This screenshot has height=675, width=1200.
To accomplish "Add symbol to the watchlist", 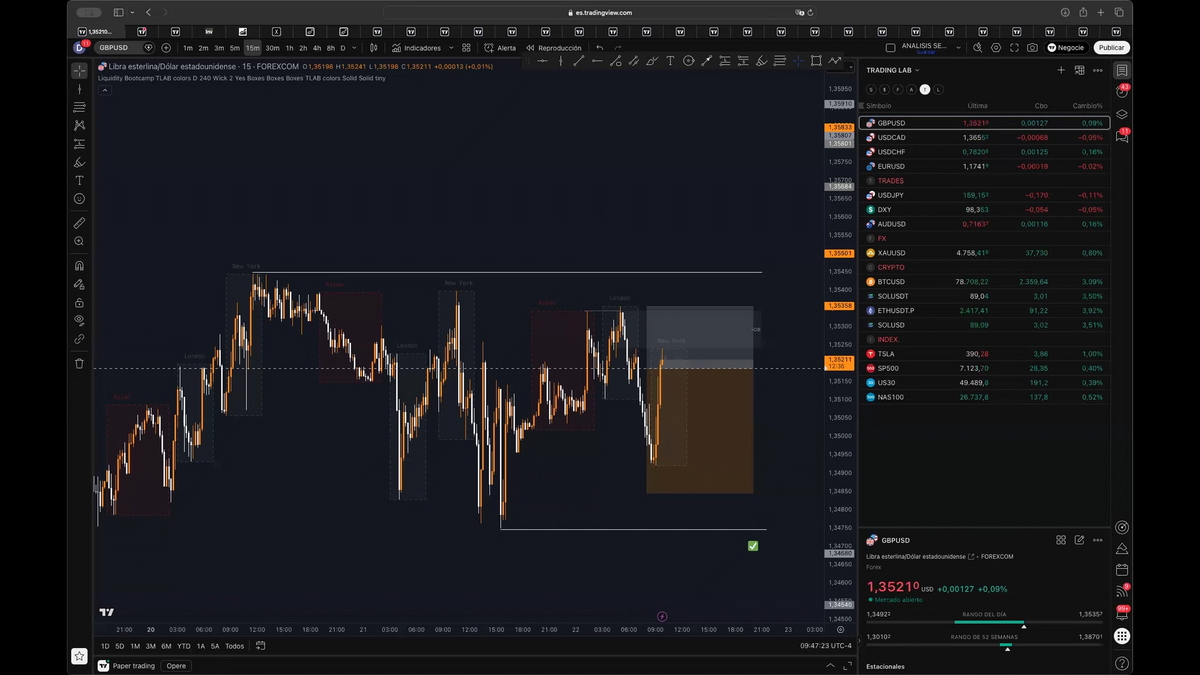I will point(1061,70).
